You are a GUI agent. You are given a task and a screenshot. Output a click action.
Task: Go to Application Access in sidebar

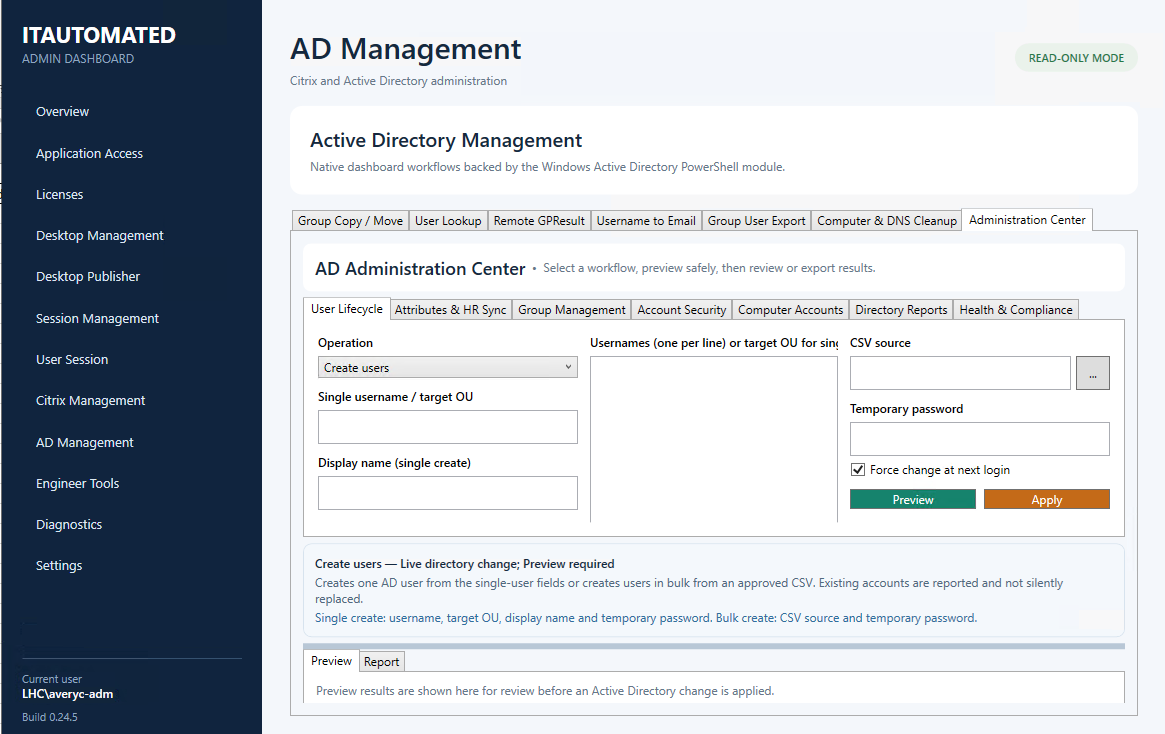[89, 153]
